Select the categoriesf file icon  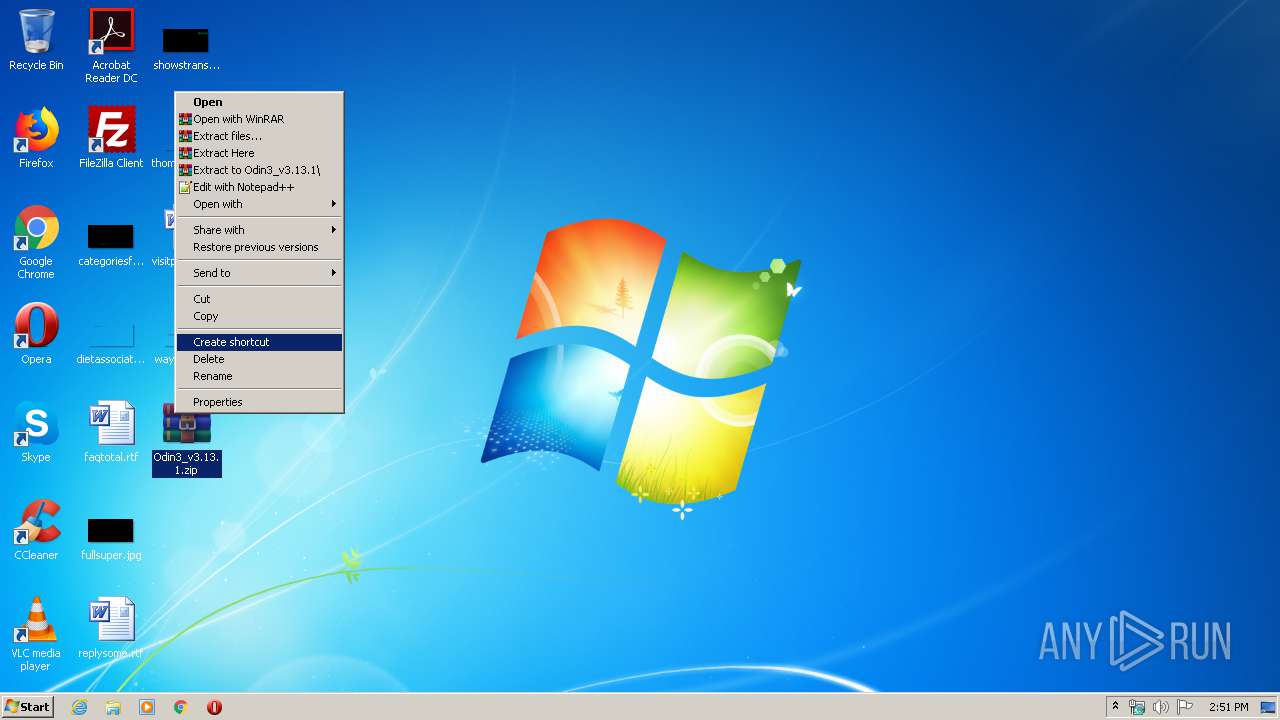(x=111, y=244)
